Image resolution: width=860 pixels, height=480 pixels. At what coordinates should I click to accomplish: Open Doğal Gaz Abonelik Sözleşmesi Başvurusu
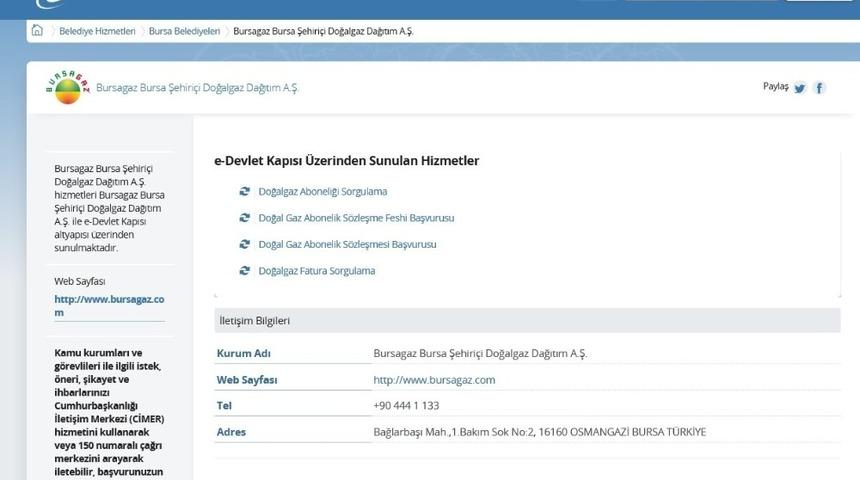347,244
